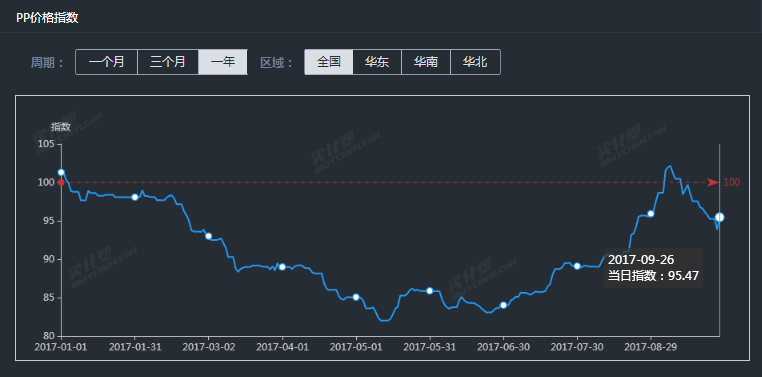Viewport: 762px width, 377px height.
Task: Select the 一年 period button
Action: tap(223, 62)
